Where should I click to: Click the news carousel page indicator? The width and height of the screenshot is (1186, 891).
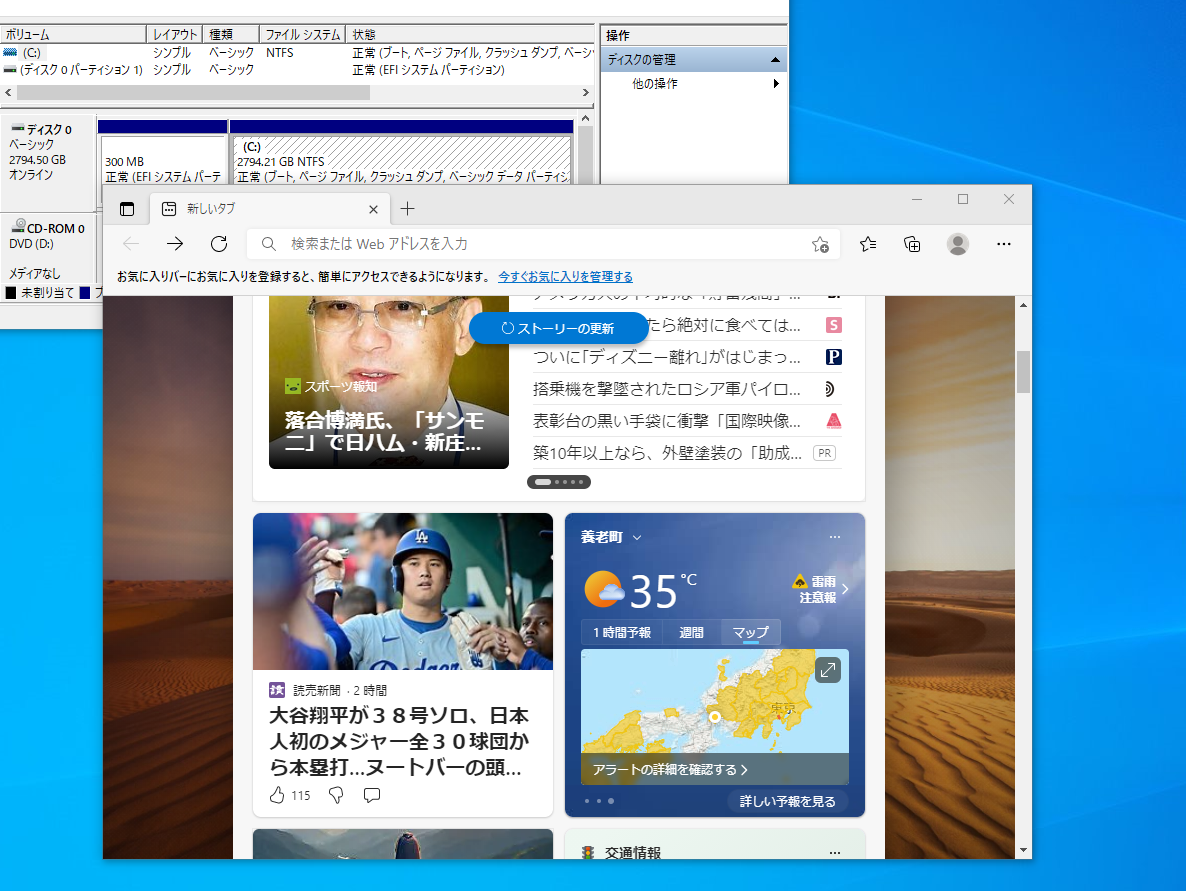[559, 482]
